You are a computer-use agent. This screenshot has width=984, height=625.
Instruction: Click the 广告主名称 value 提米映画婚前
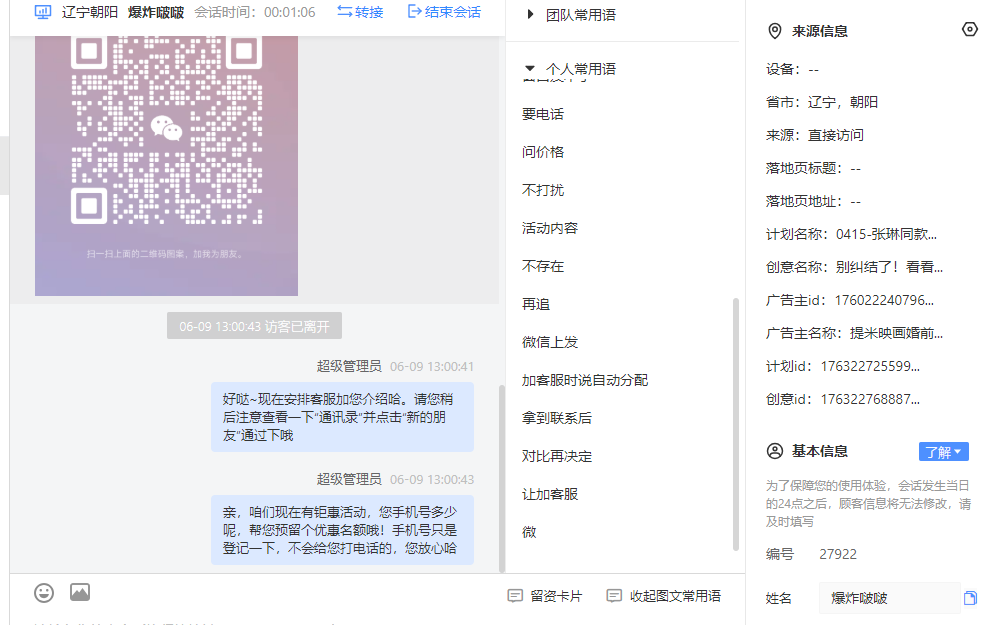896,333
